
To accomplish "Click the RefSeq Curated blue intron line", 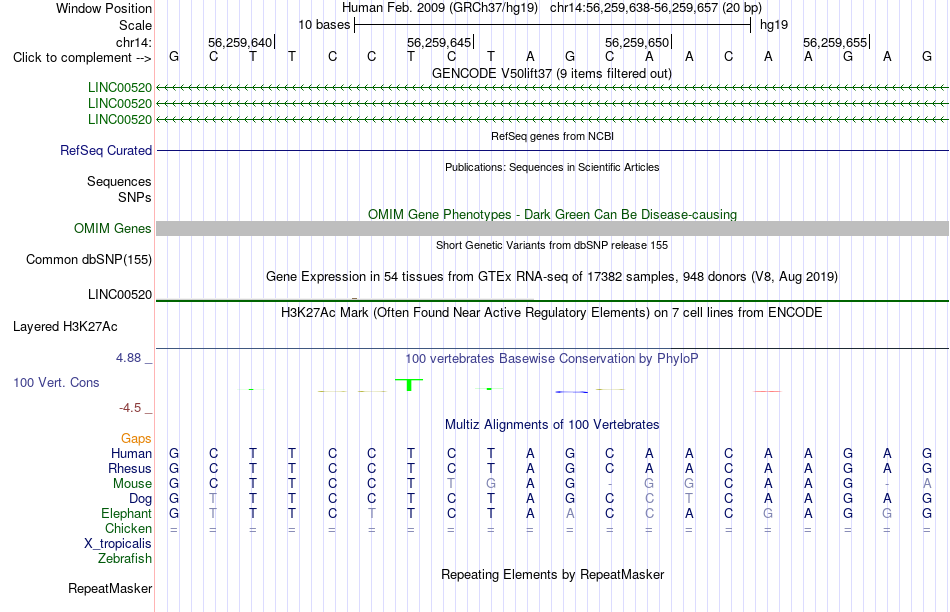I will pyautogui.click(x=553, y=150).
